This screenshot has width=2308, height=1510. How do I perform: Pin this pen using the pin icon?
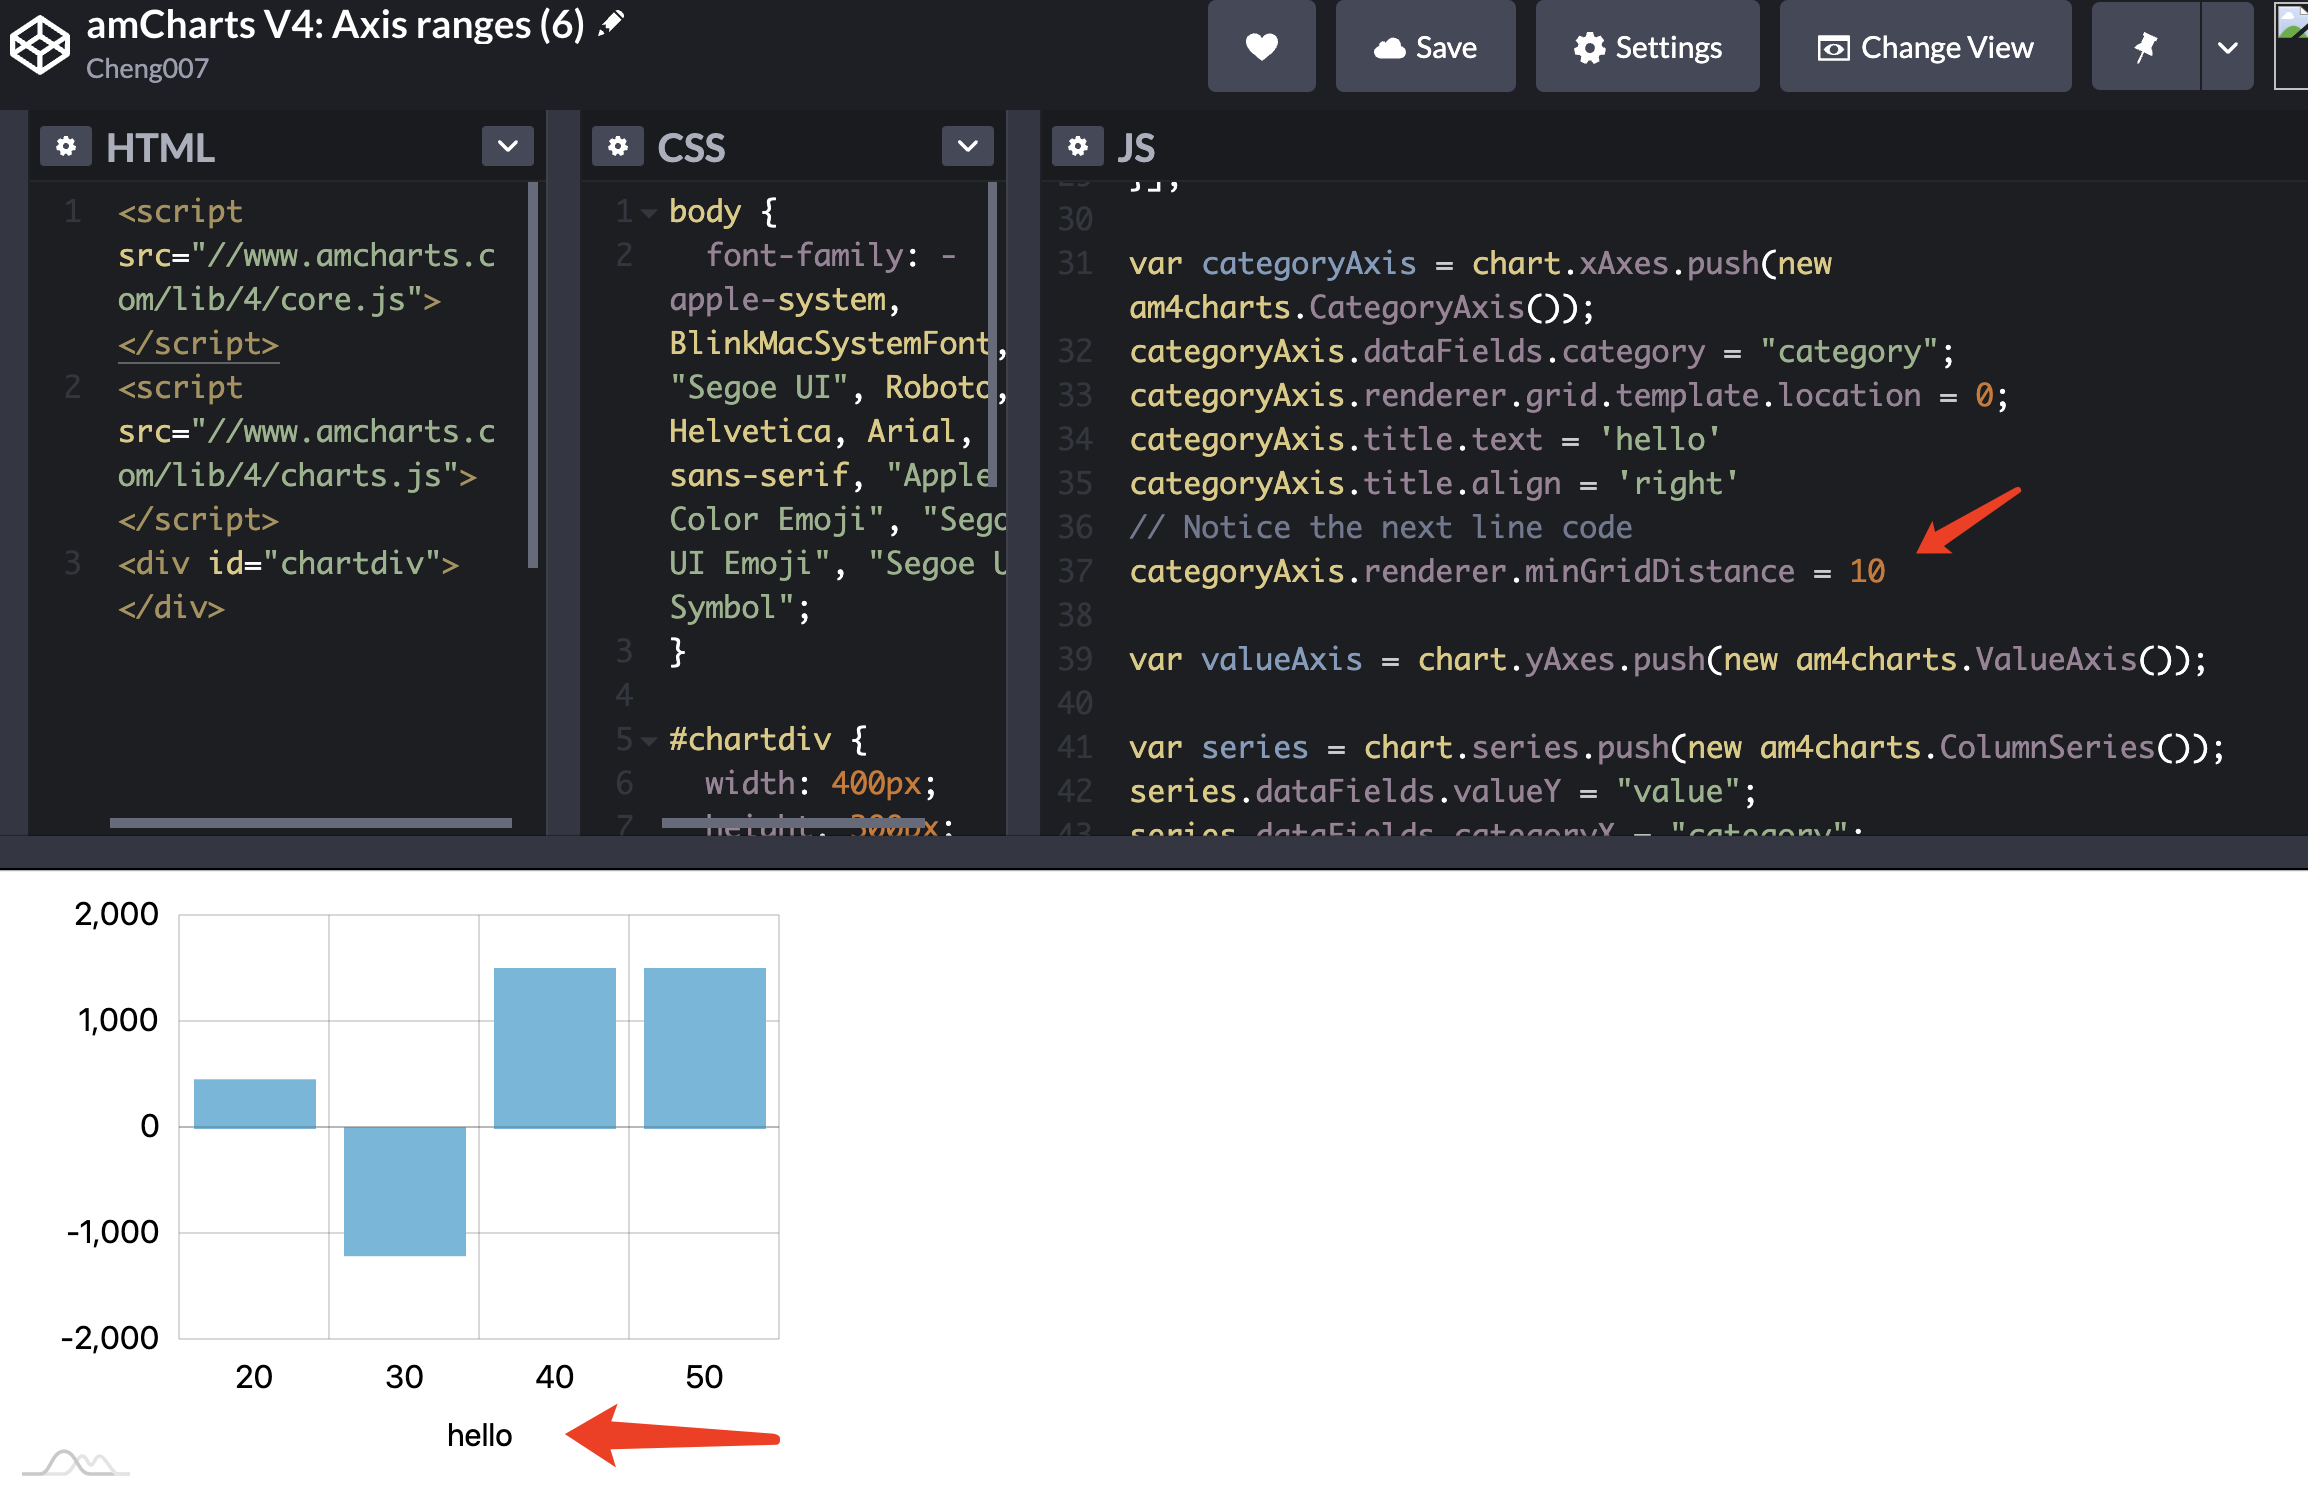point(2144,46)
